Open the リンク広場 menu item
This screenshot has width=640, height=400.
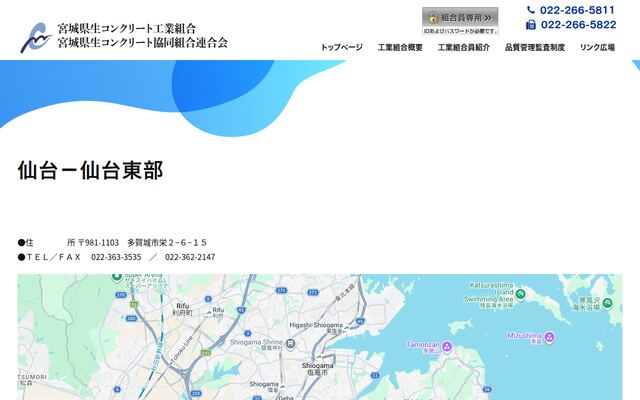597,47
